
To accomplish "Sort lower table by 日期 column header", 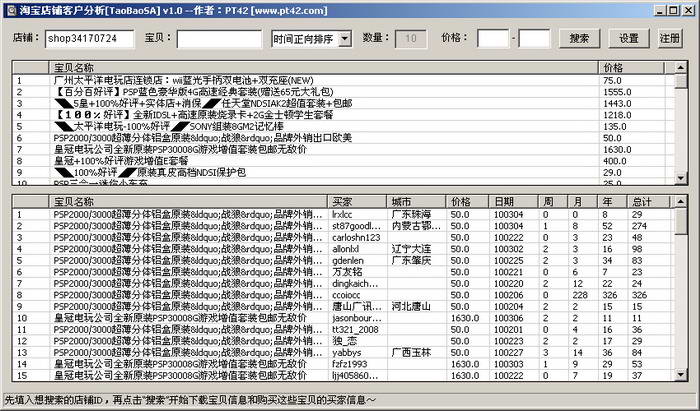I will click(x=513, y=202).
